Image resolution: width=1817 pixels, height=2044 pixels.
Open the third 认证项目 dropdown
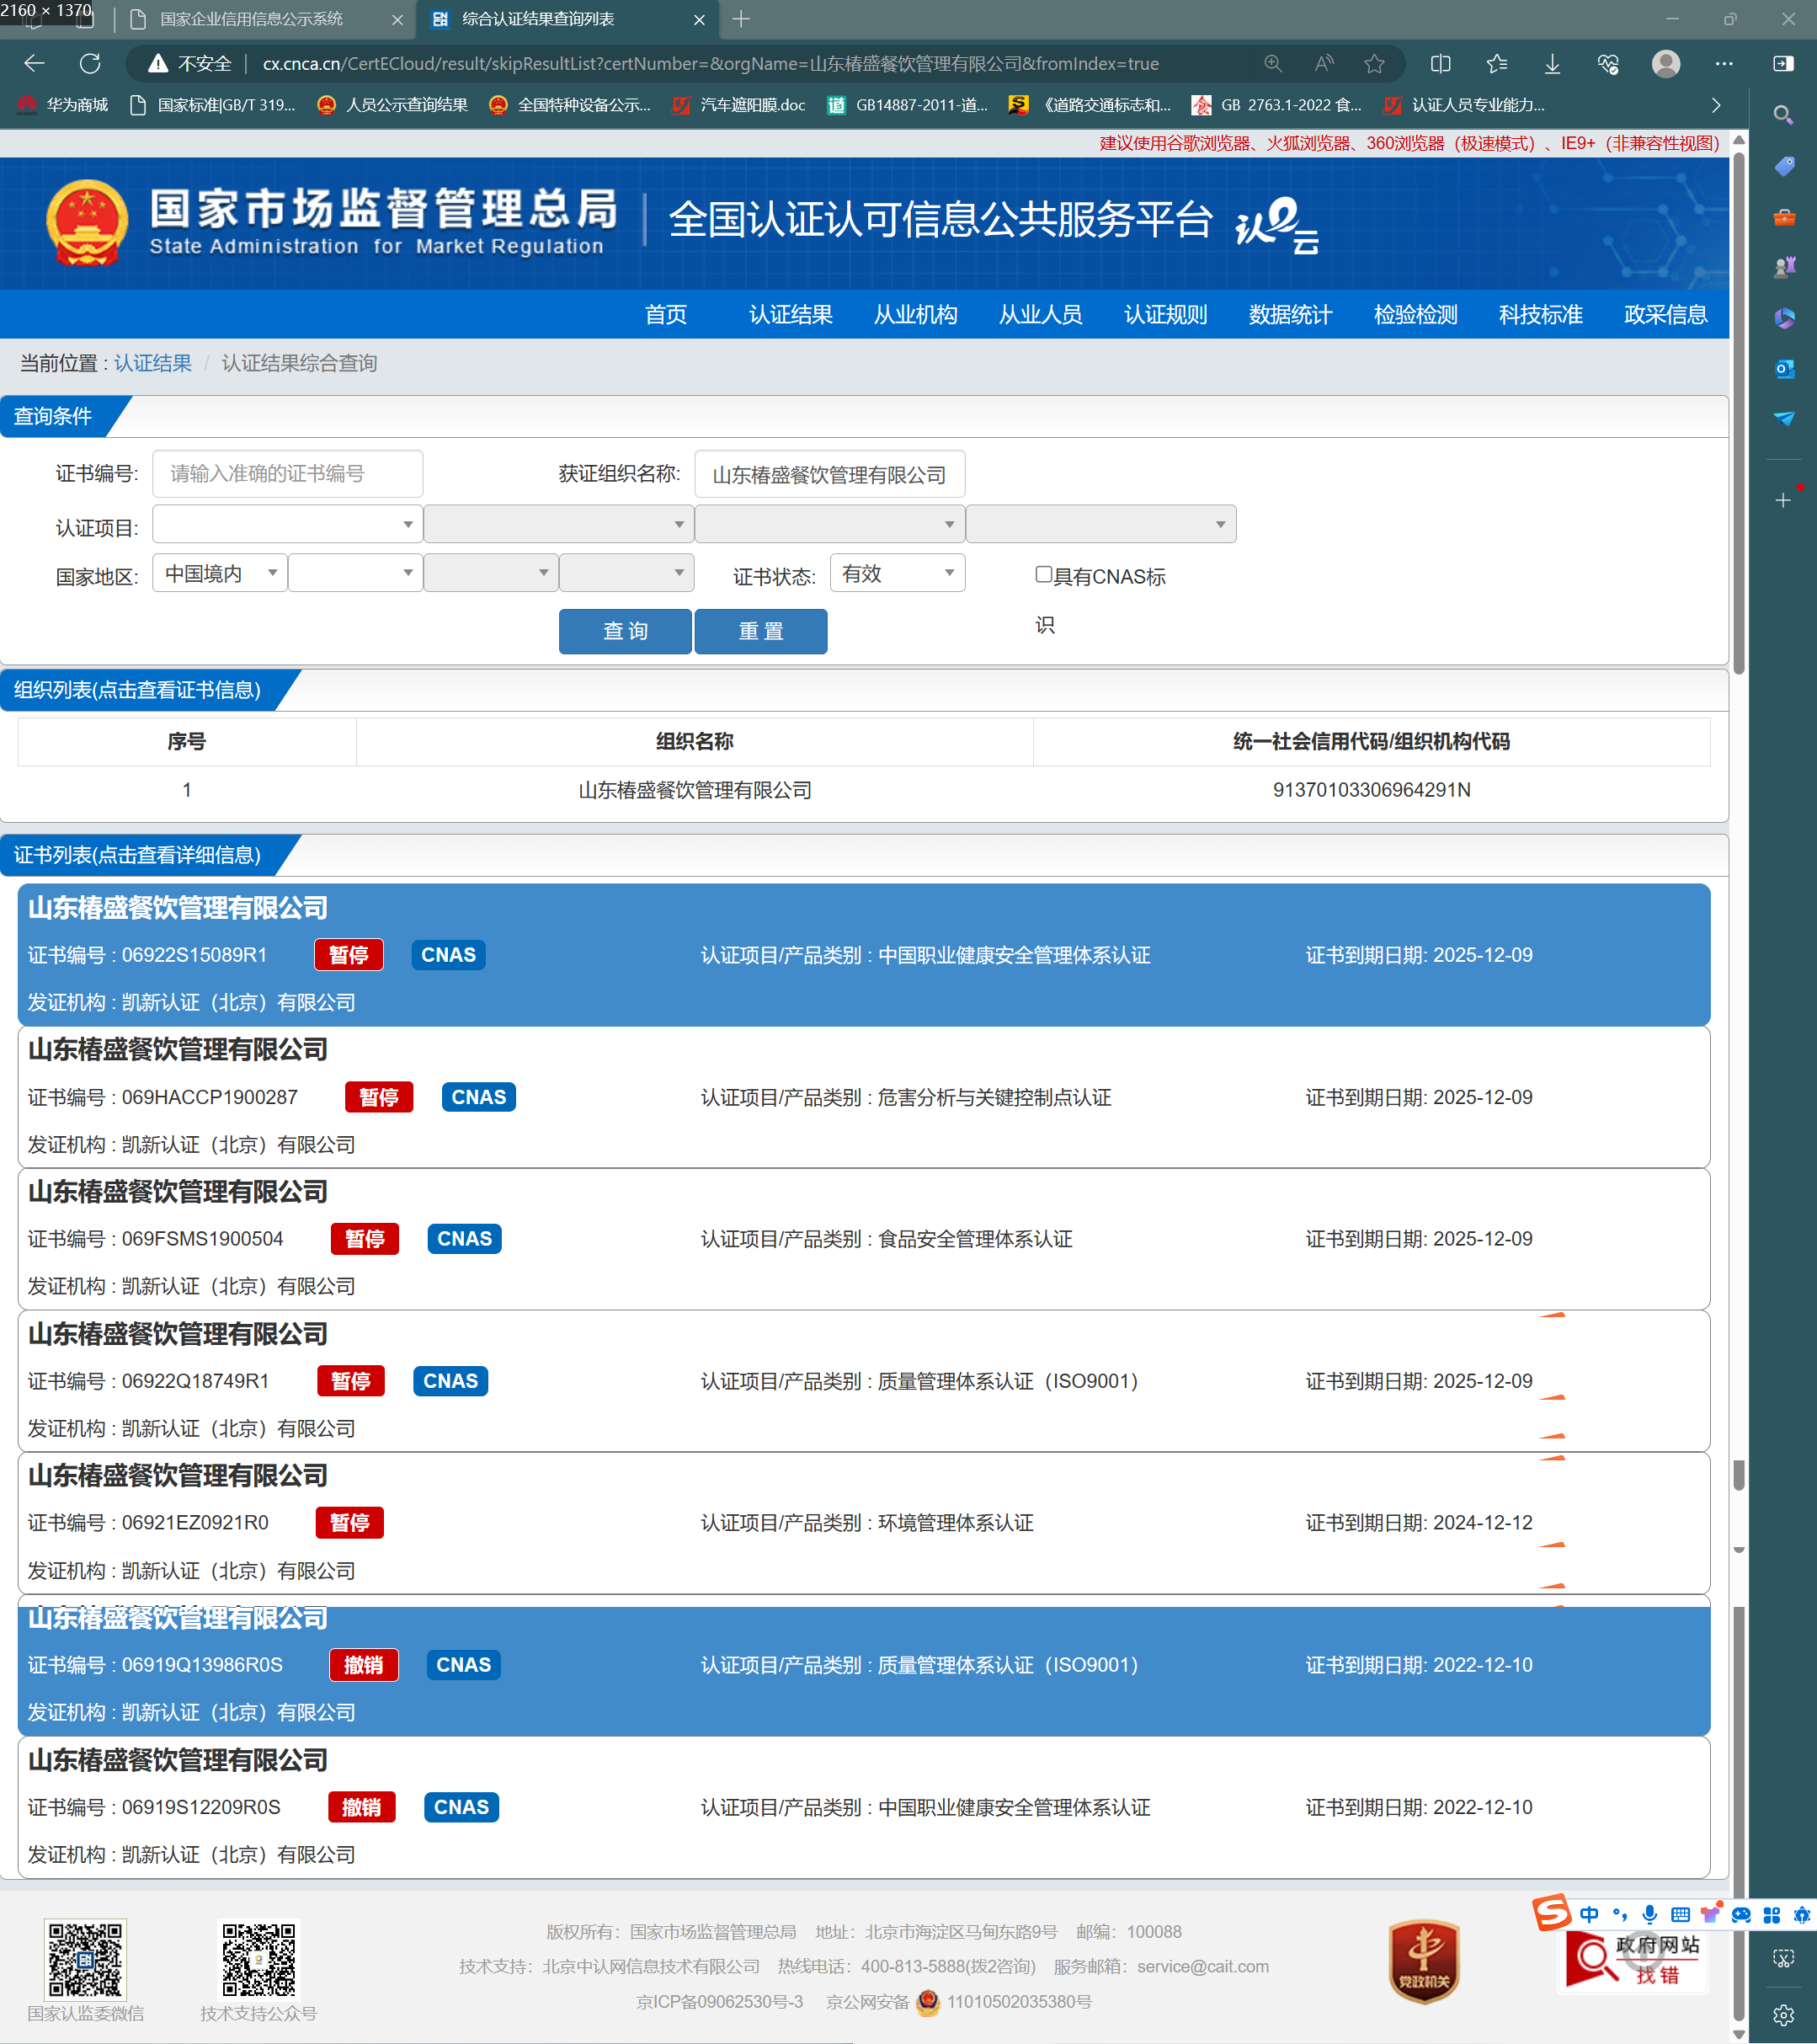click(829, 524)
